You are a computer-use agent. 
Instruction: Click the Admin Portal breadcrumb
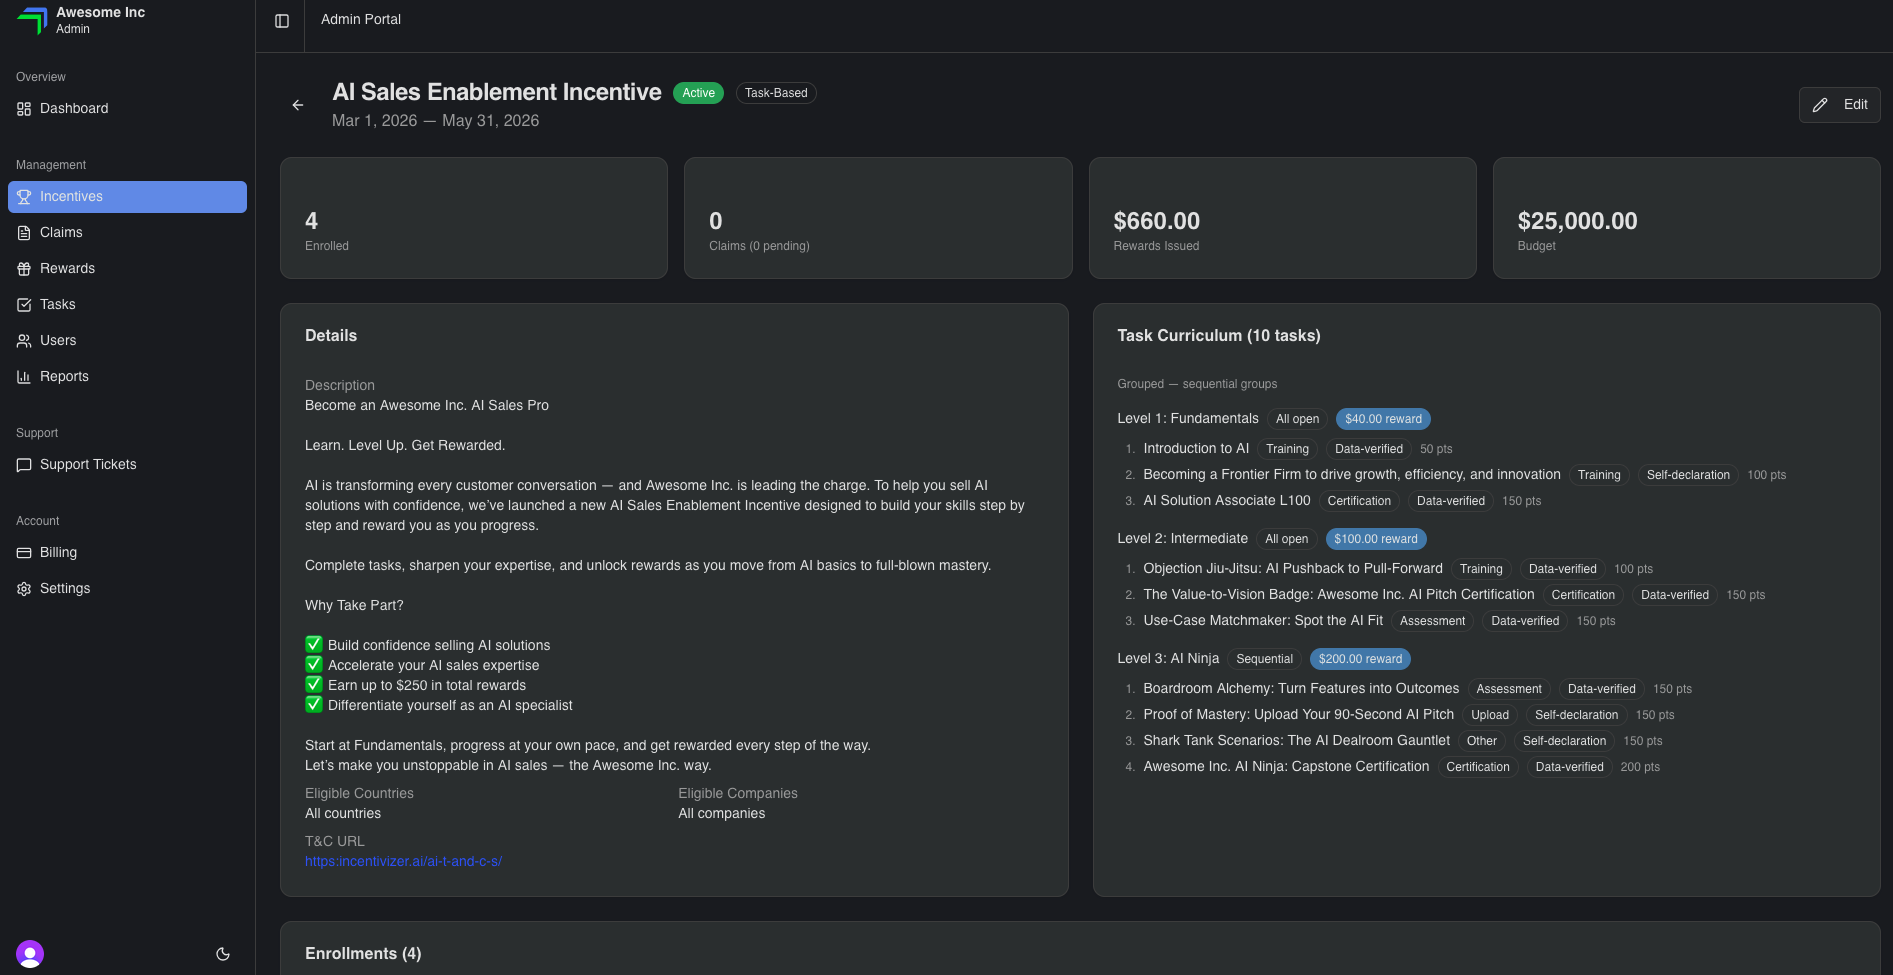[361, 19]
